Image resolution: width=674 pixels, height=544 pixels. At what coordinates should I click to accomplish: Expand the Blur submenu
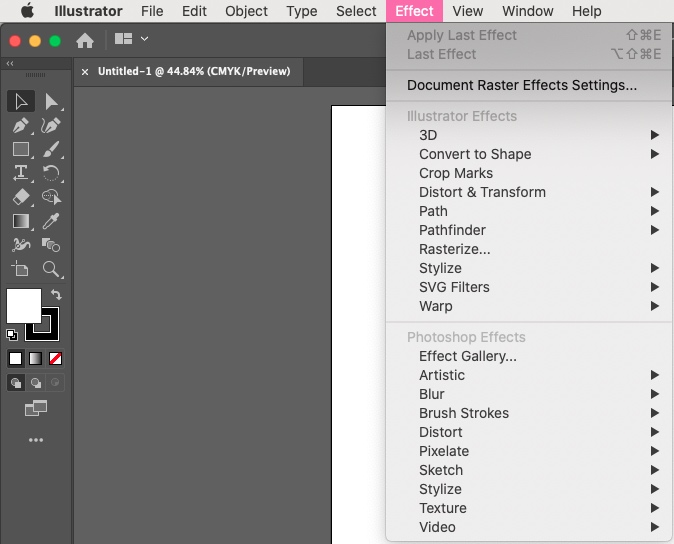point(529,394)
